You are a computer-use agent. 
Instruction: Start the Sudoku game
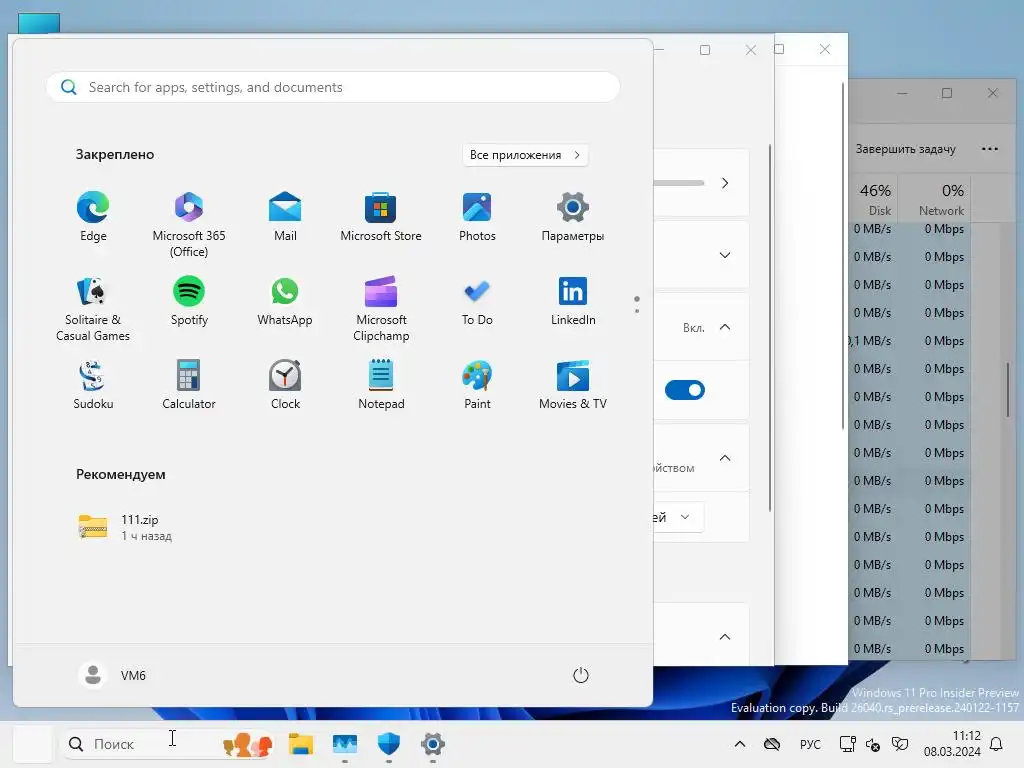click(x=93, y=385)
